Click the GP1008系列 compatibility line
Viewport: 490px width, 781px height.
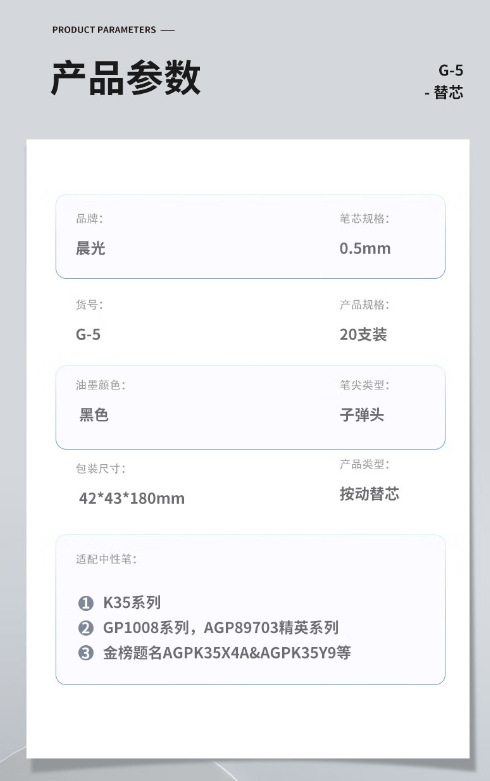[221, 628]
